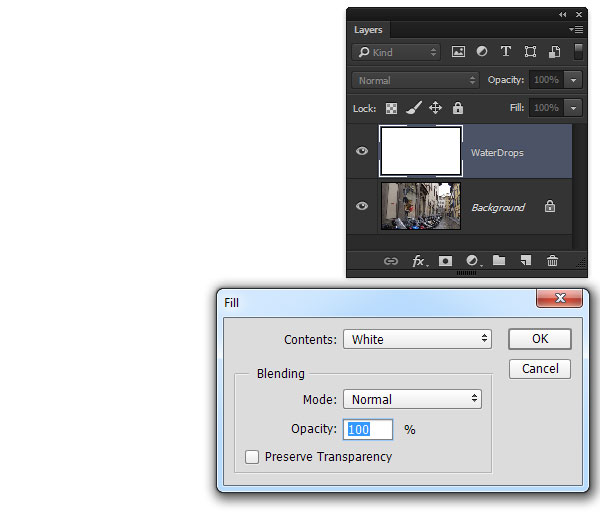Enable the Preserve Transparency checkbox

[x=252, y=457]
